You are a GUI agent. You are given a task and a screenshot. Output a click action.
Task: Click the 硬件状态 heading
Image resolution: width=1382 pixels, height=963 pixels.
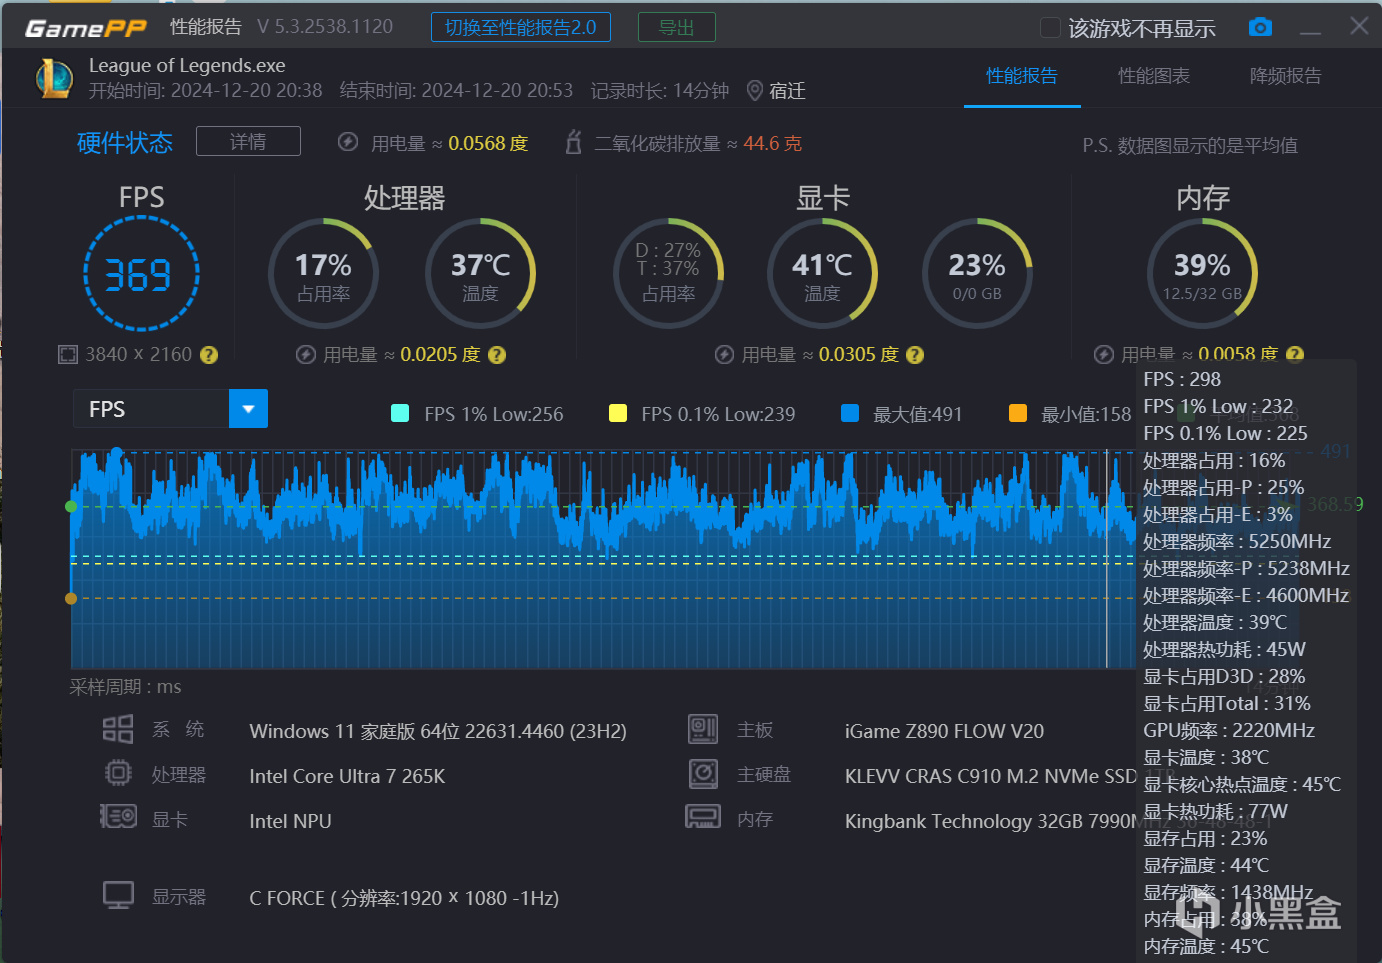125,142
